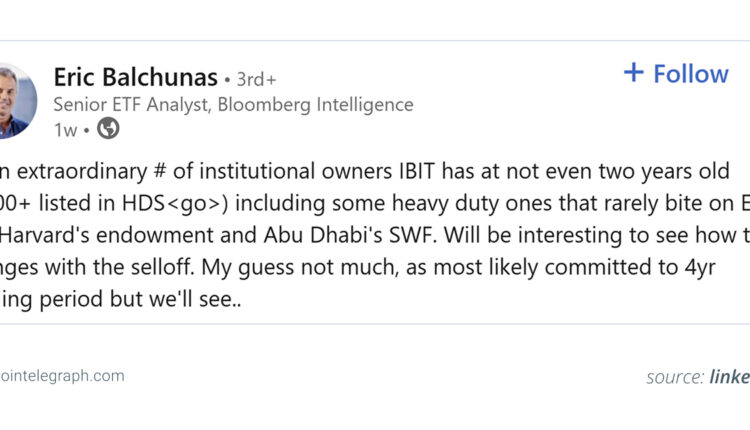Click the plus icon beside Follow
Viewport: 750px width, 430px height.
[633, 73]
